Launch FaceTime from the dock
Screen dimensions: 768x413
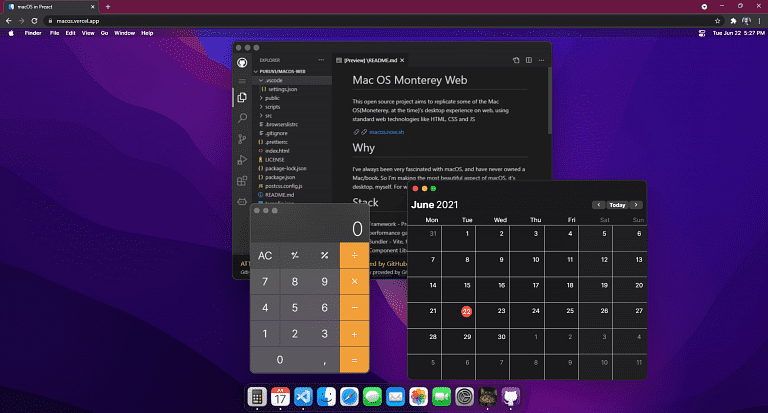tap(441, 396)
